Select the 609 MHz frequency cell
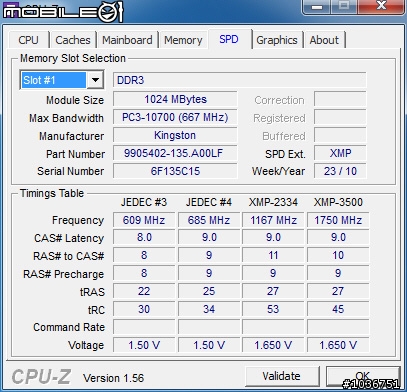Viewport: 407px width, 392px height. [144, 220]
